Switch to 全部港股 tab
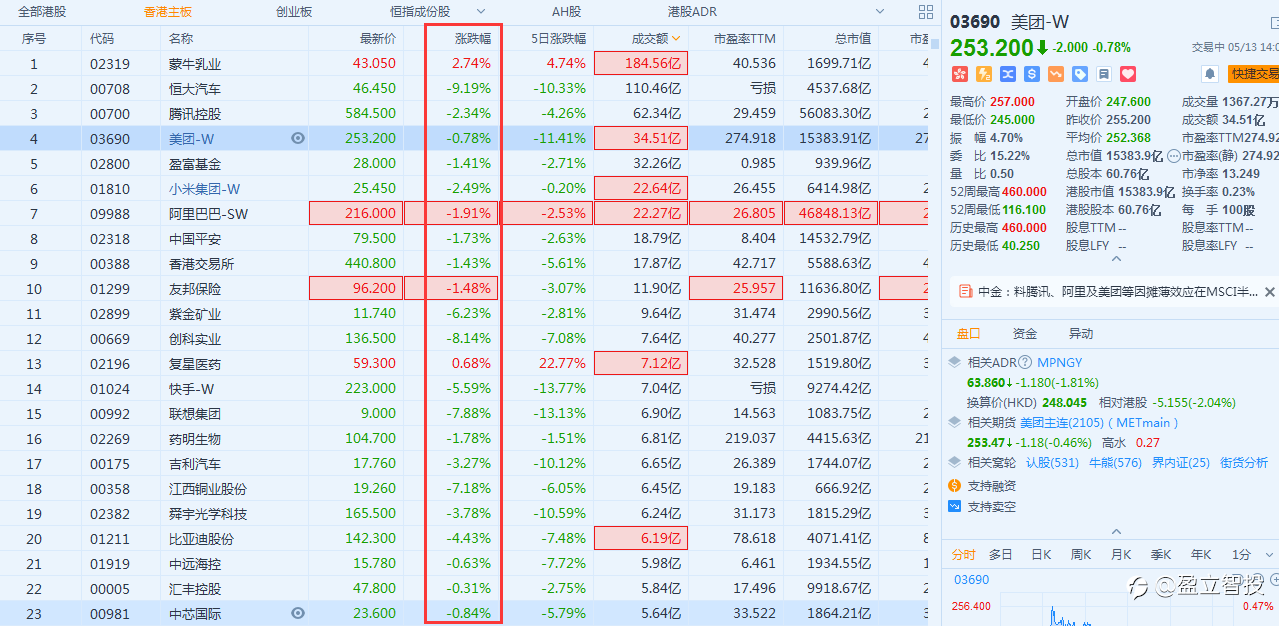 point(42,12)
